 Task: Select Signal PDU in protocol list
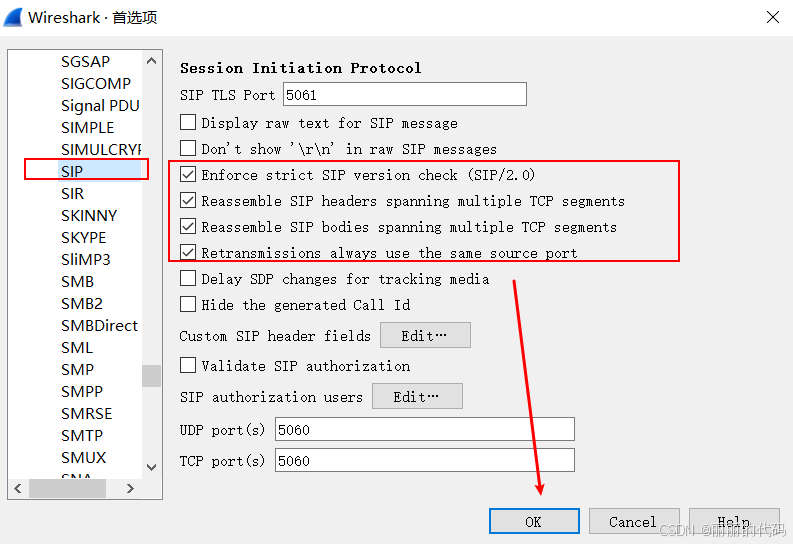coord(100,106)
